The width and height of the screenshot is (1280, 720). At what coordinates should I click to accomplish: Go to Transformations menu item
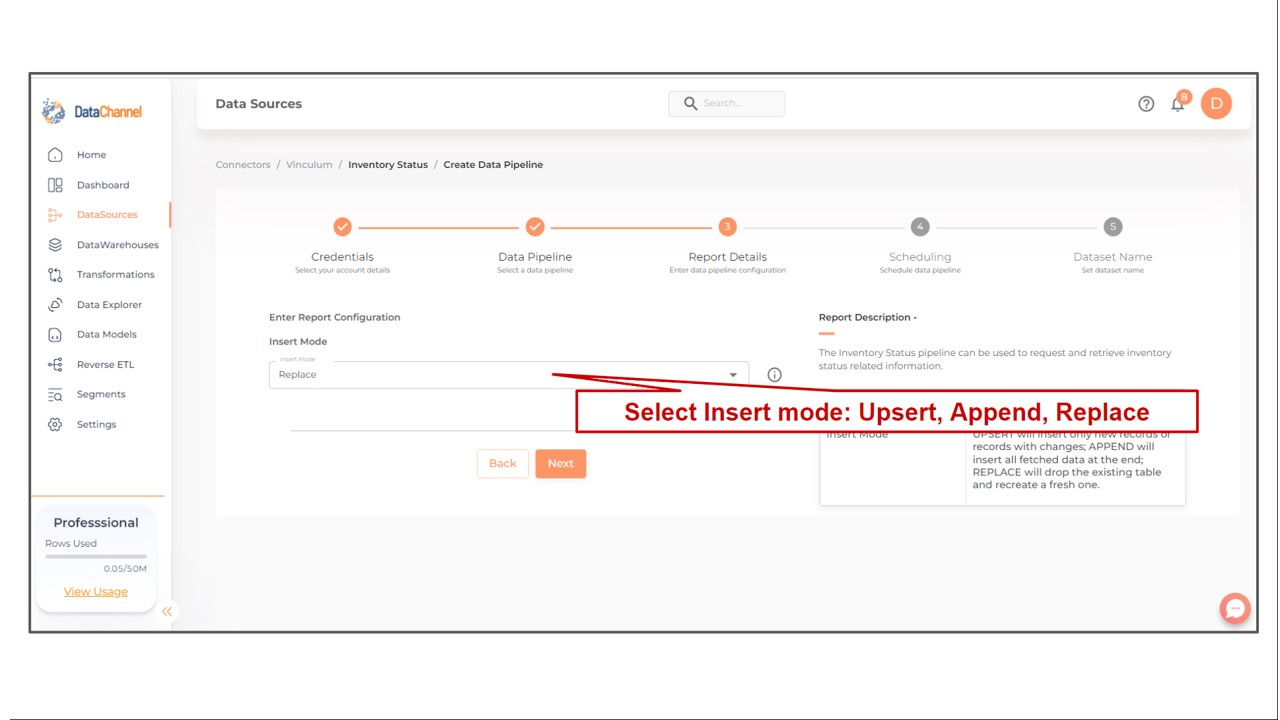click(x=116, y=275)
